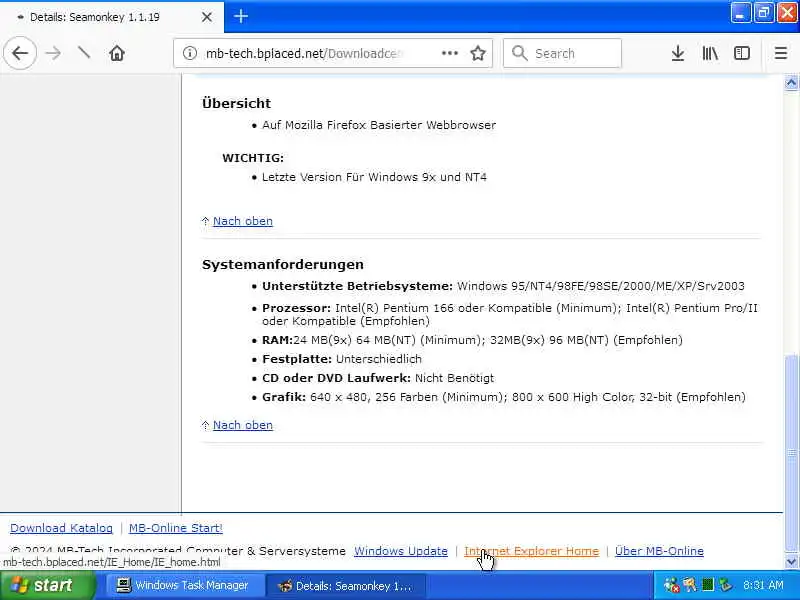Select Details: Seamonkey taskbar button
Screen dimensions: 800x600
click(x=344, y=586)
